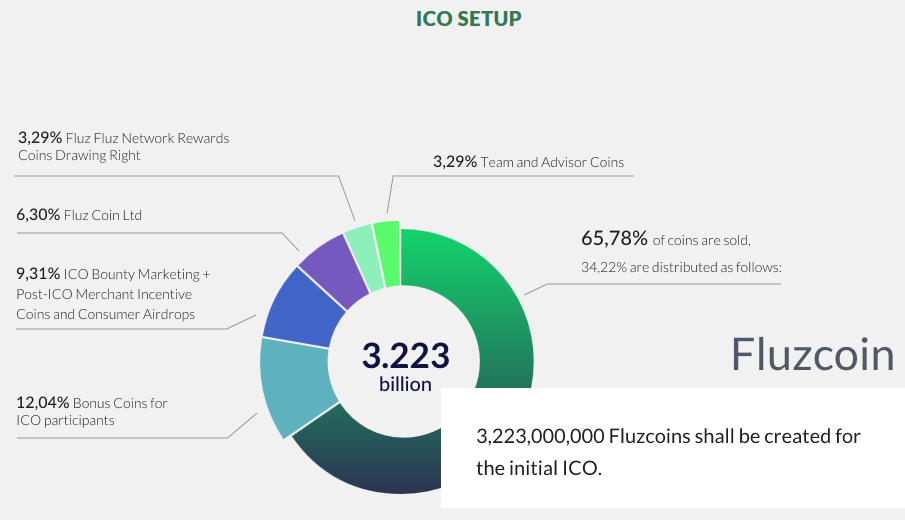905x520 pixels.
Task: Click the 34,22% are distributed text line
Action: click(681, 267)
